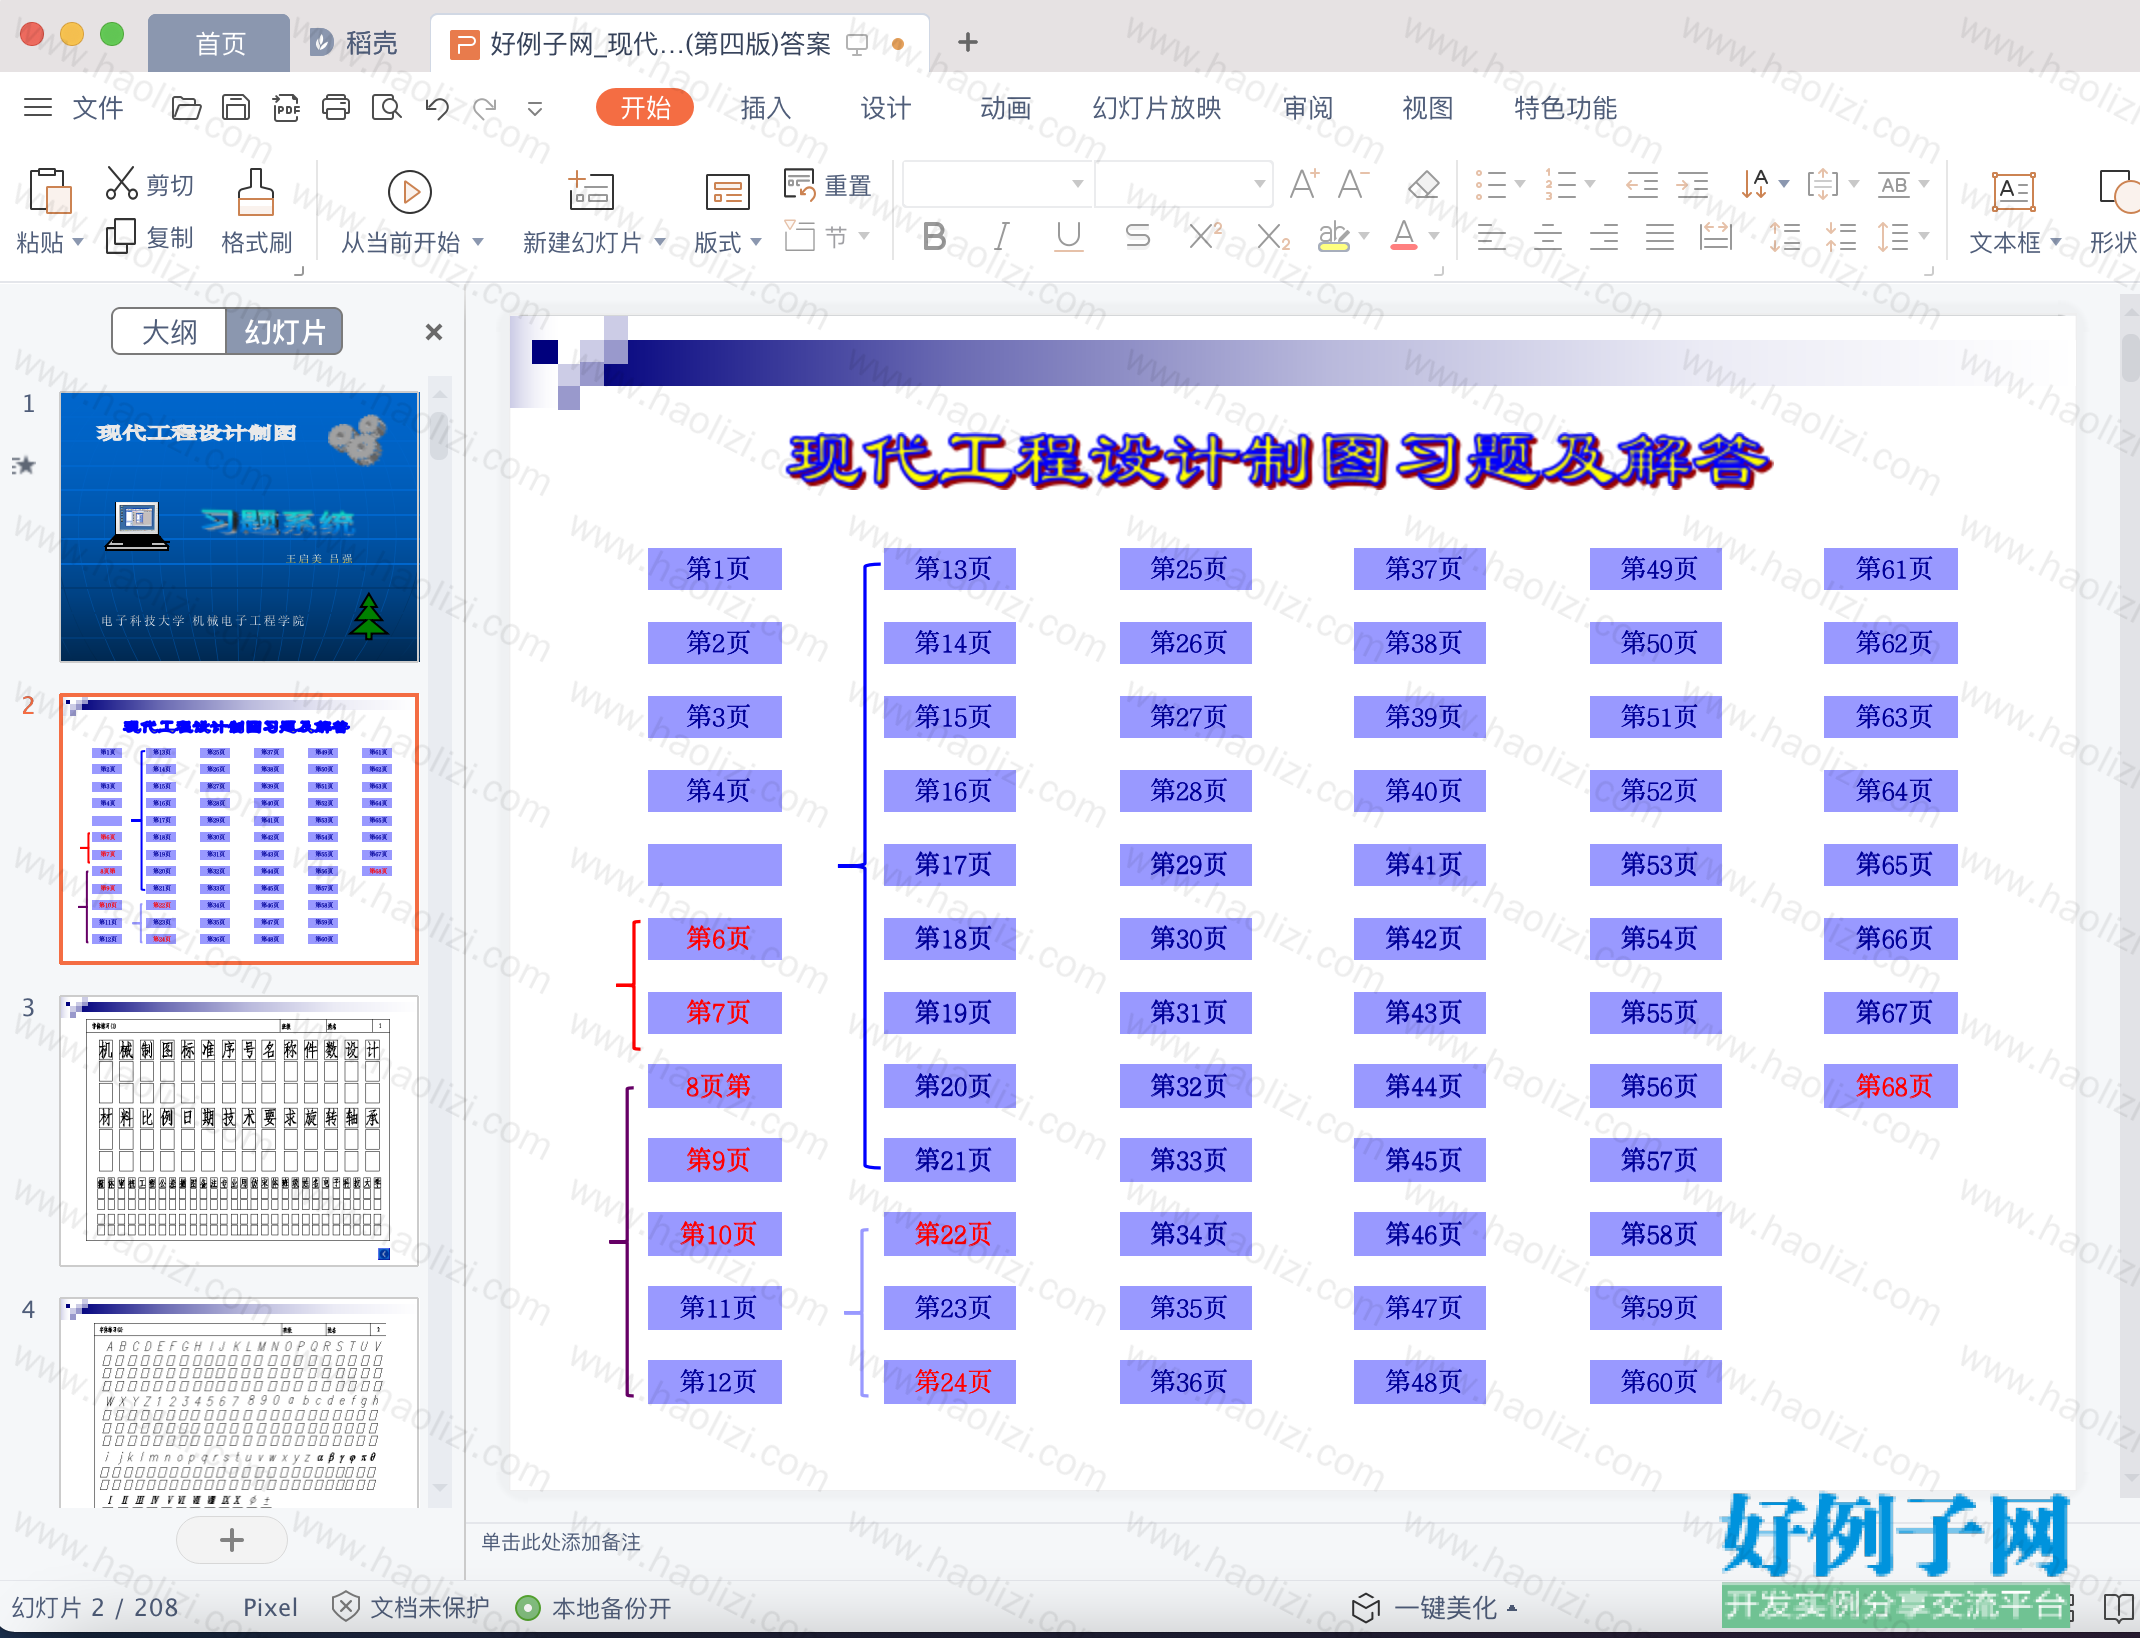The height and width of the screenshot is (1638, 2140).
Task: Toggle subscript formatting
Action: (1272, 237)
